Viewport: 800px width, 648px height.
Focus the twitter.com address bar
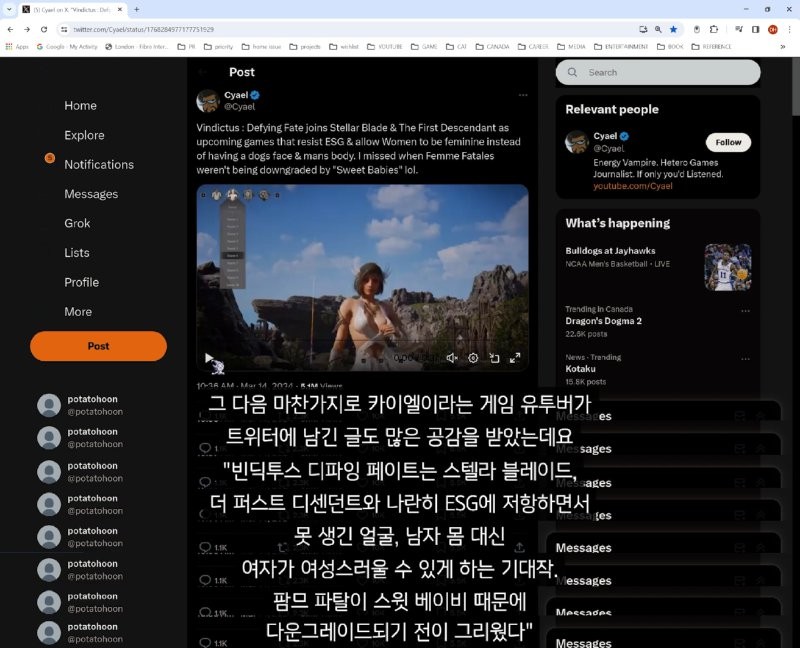[352, 30]
